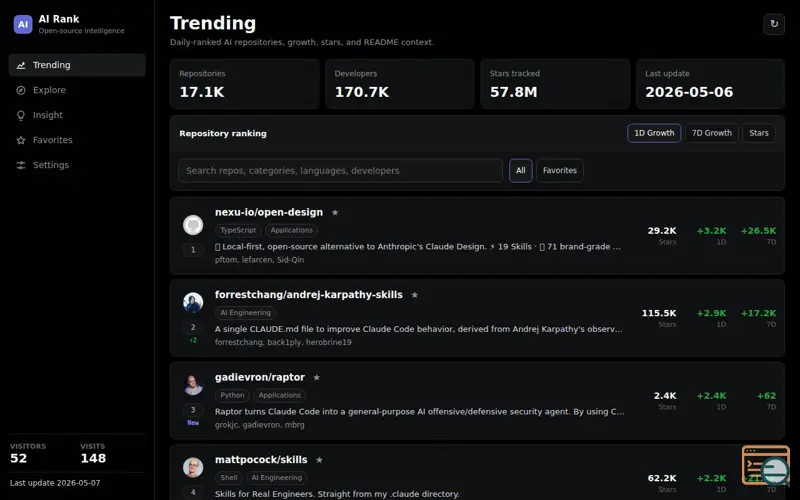Click the Last update 2026-05-06 card
The image size is (800, 500).
(x=710, y=84)
